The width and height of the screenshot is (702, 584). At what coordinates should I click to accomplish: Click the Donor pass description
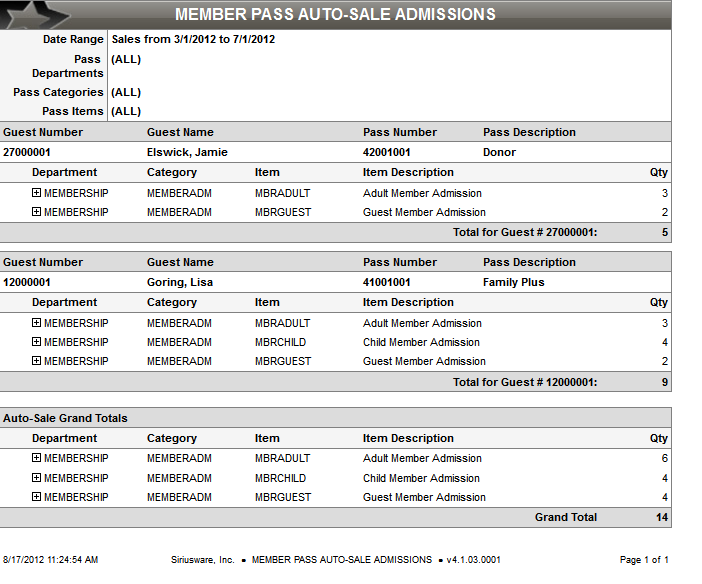499,152
